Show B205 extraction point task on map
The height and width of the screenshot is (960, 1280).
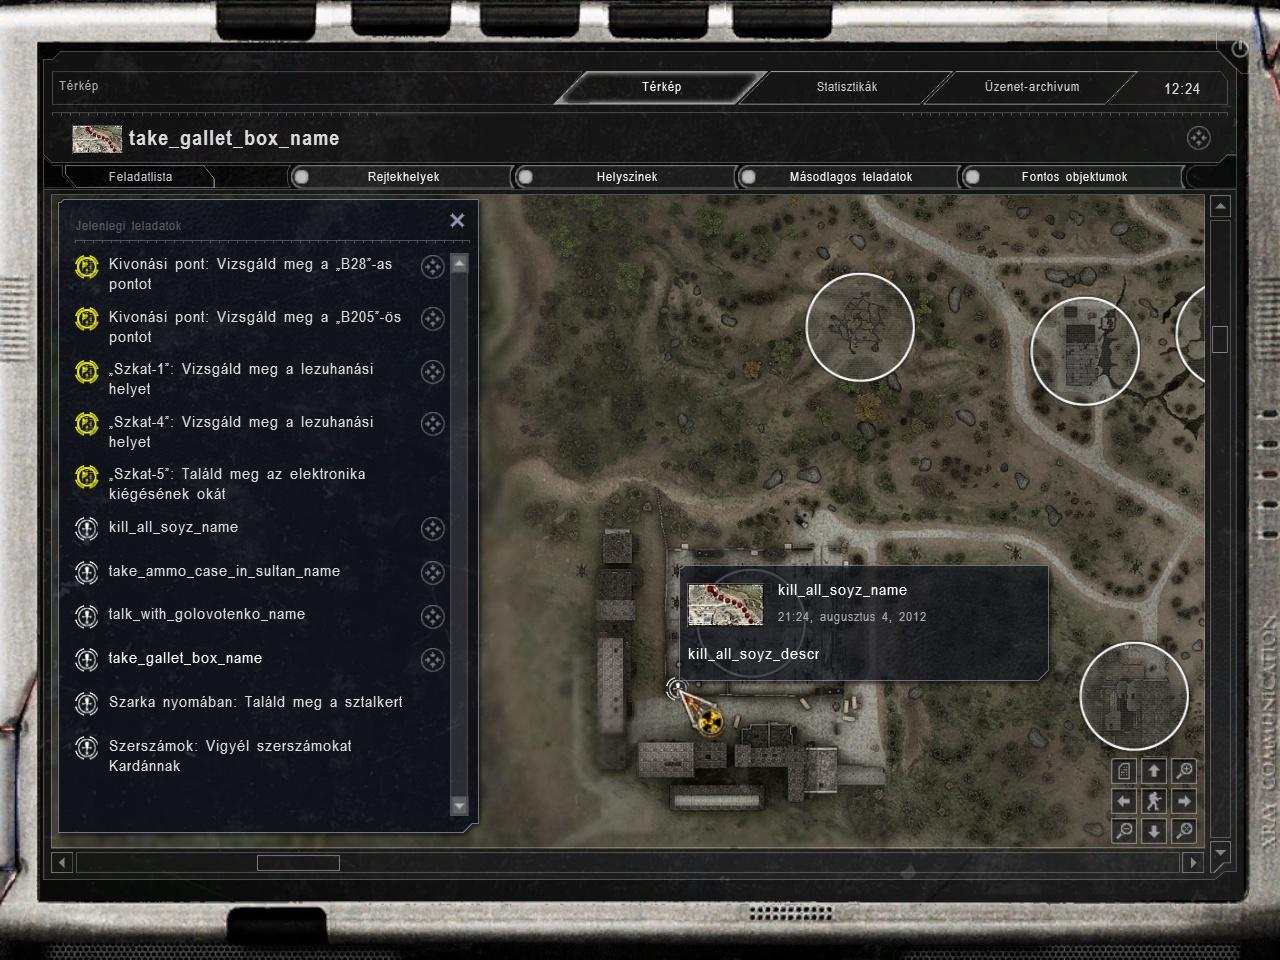[432, 319]
